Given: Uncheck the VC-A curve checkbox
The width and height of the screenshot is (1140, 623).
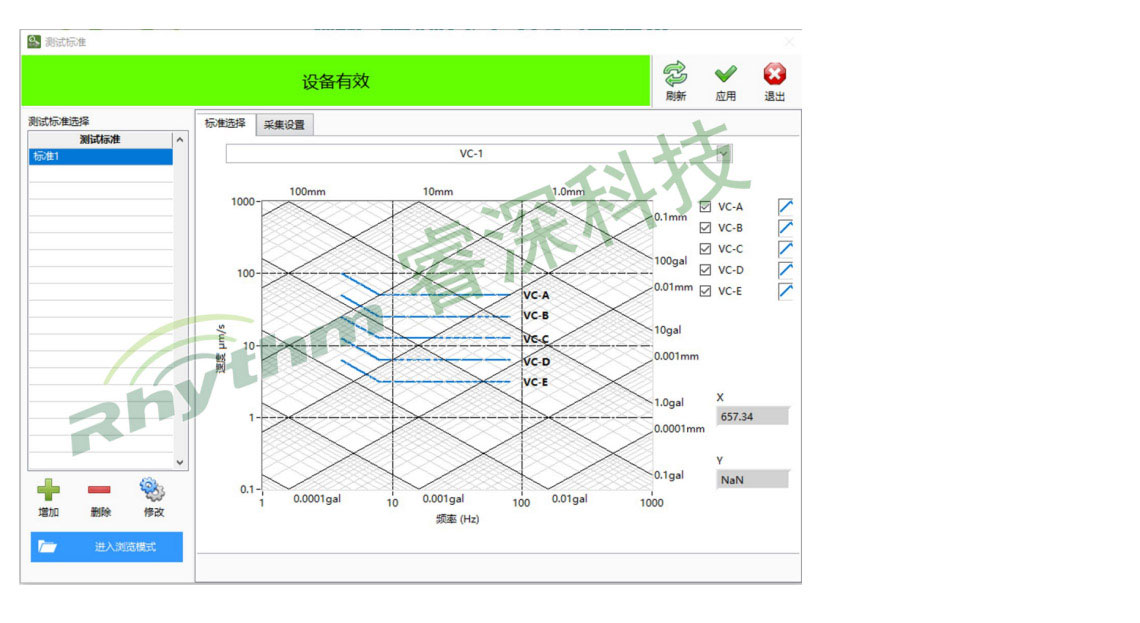Looking at the screenshot, I should (x=705, y=206).
